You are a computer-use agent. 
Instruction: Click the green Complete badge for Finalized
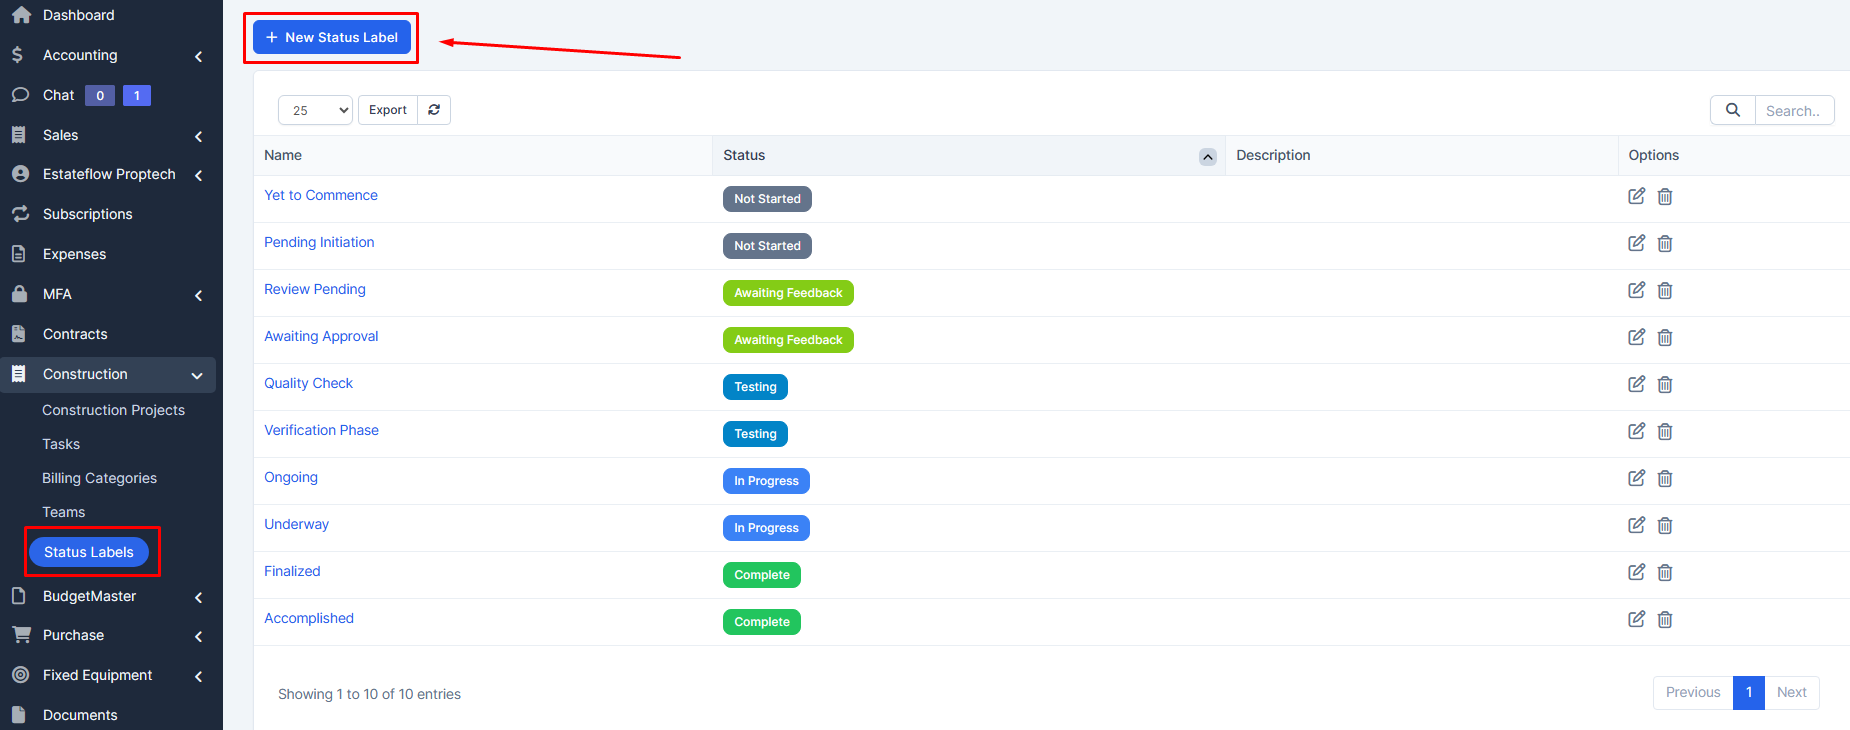click(x=761, y=575)
